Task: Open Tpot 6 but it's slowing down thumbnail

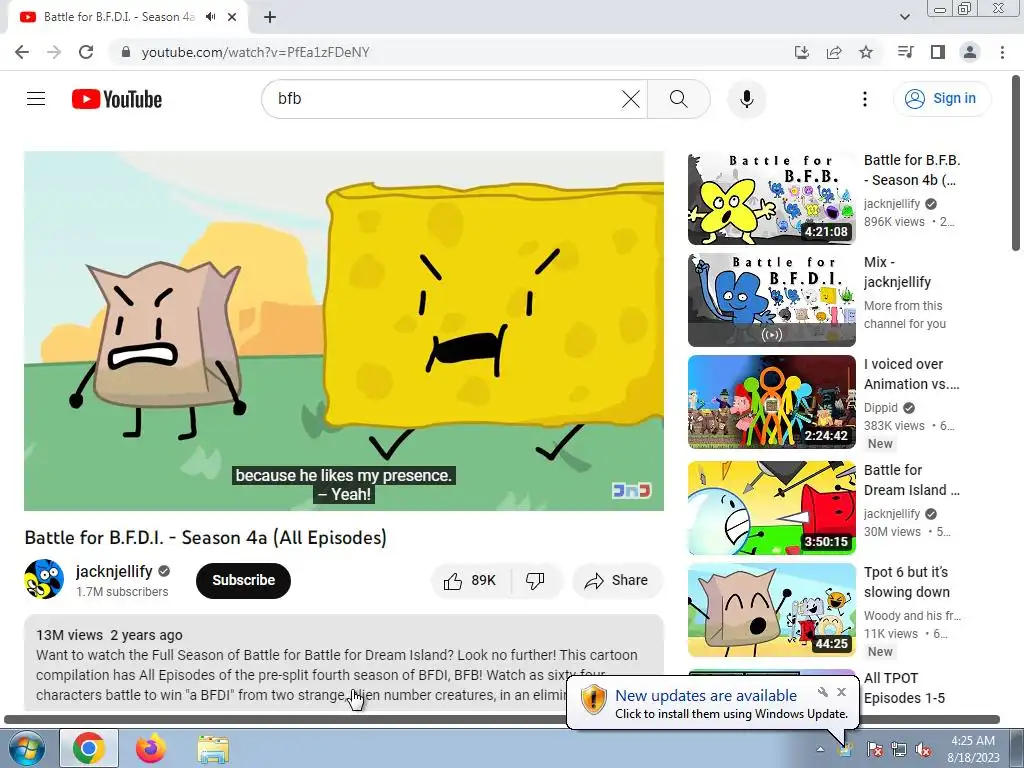Action: coord(771,610)
